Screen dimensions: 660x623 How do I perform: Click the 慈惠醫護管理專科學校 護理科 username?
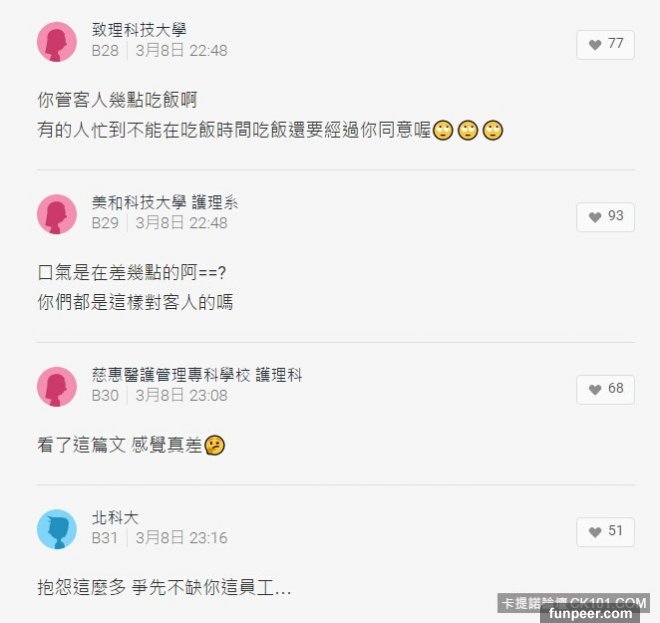click(197, 375)
